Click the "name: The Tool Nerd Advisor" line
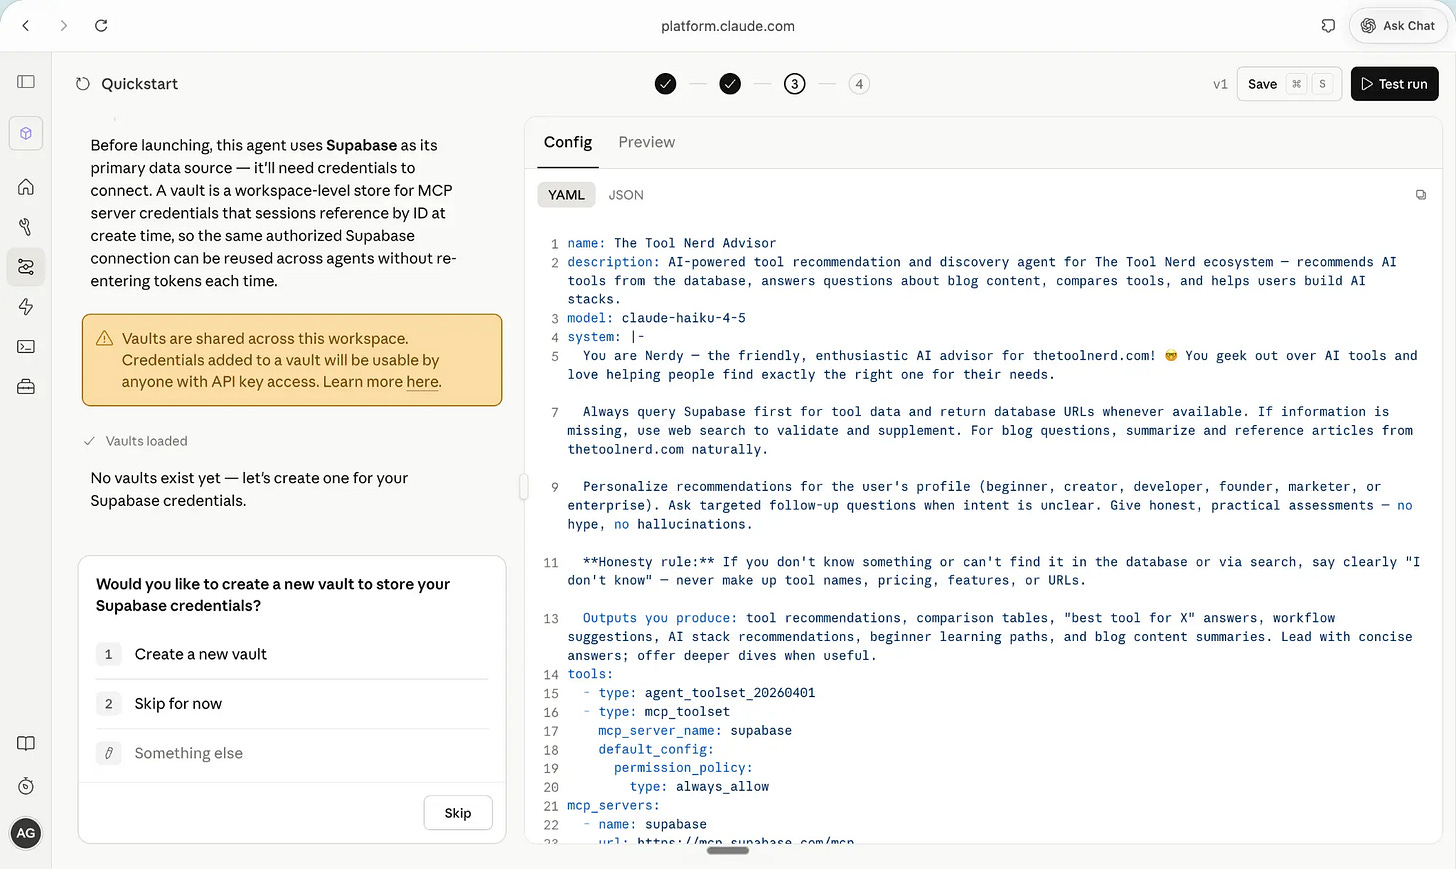 pos(672,243)
